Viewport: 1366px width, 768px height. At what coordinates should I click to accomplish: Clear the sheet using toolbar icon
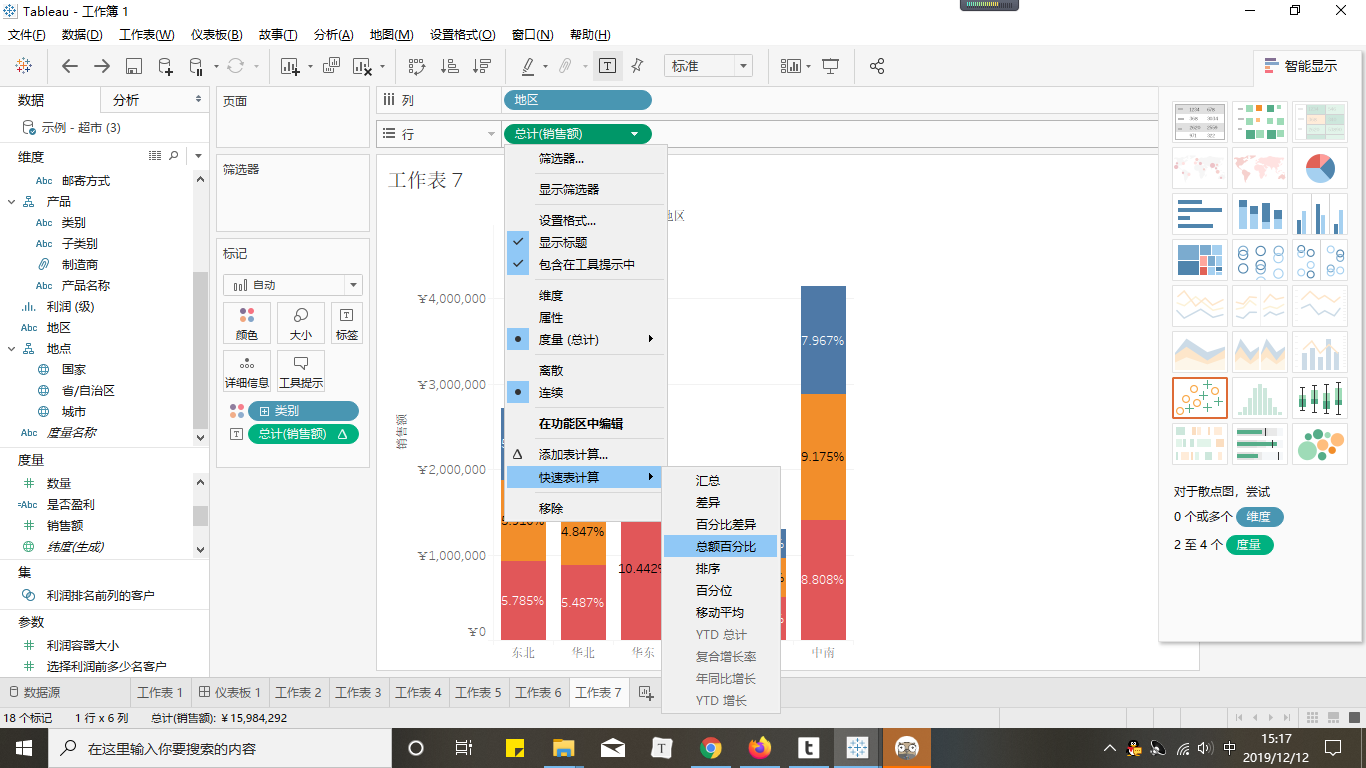[x=362, y=66]
